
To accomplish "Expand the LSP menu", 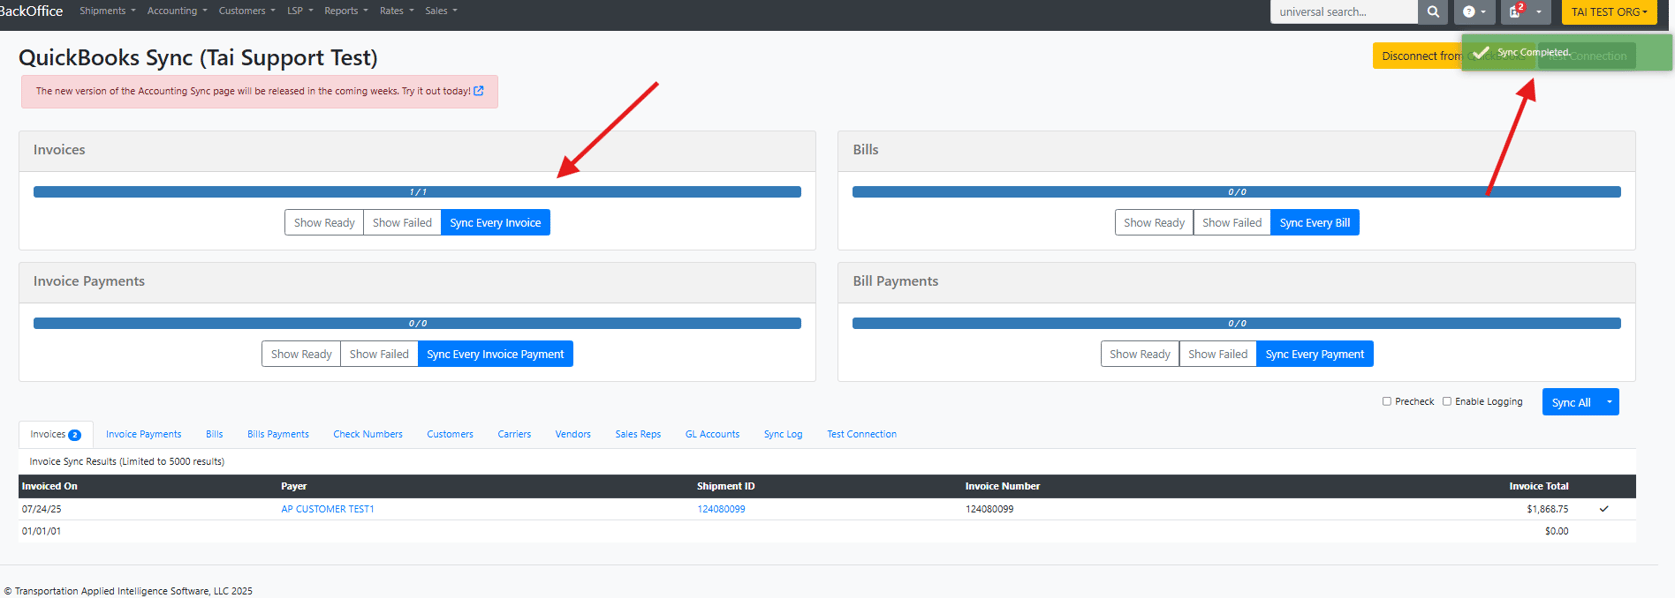I will [x=300, y=11].
